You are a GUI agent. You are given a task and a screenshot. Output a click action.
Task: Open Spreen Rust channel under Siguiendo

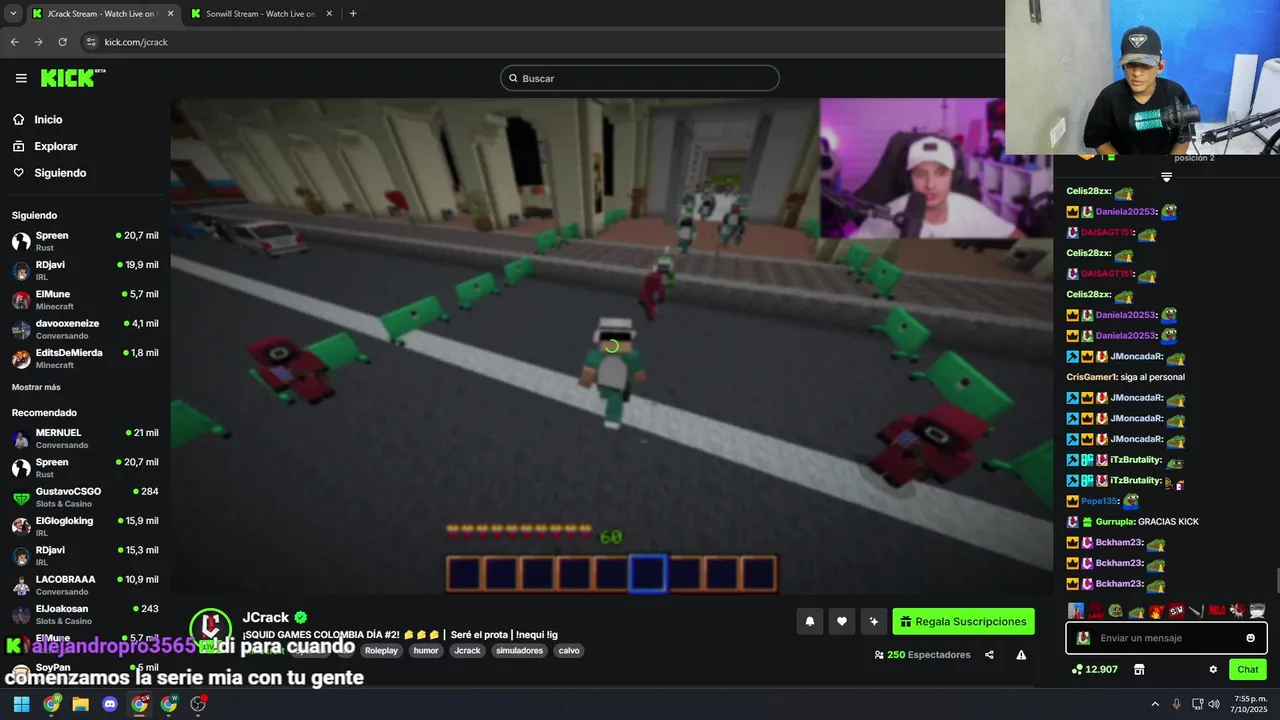coord(85,241)
